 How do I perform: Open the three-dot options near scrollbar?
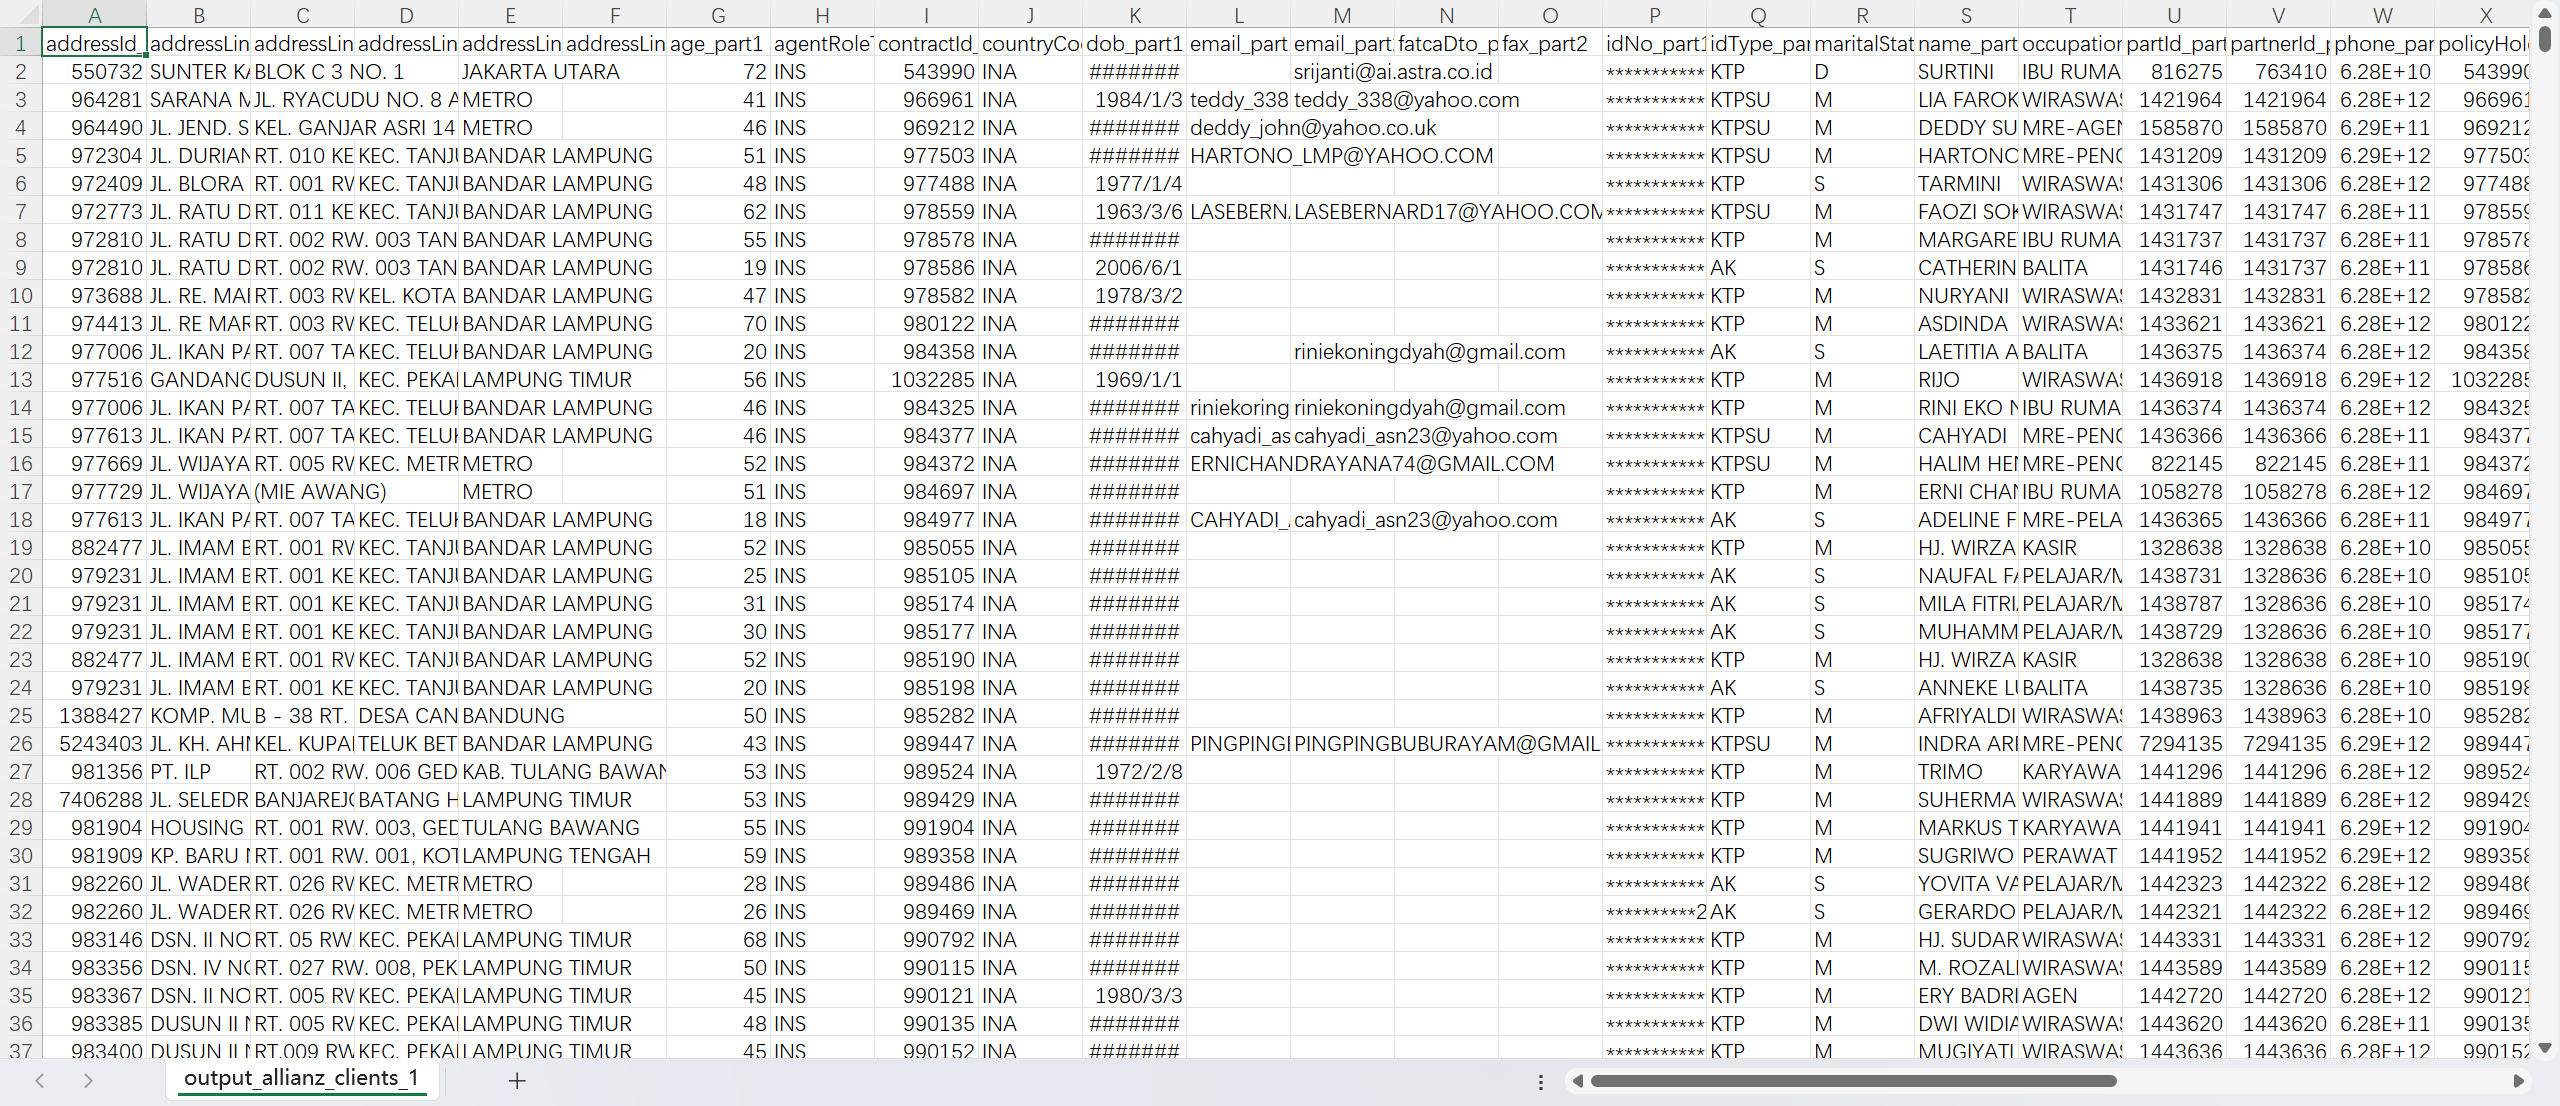(1541, 1081)
